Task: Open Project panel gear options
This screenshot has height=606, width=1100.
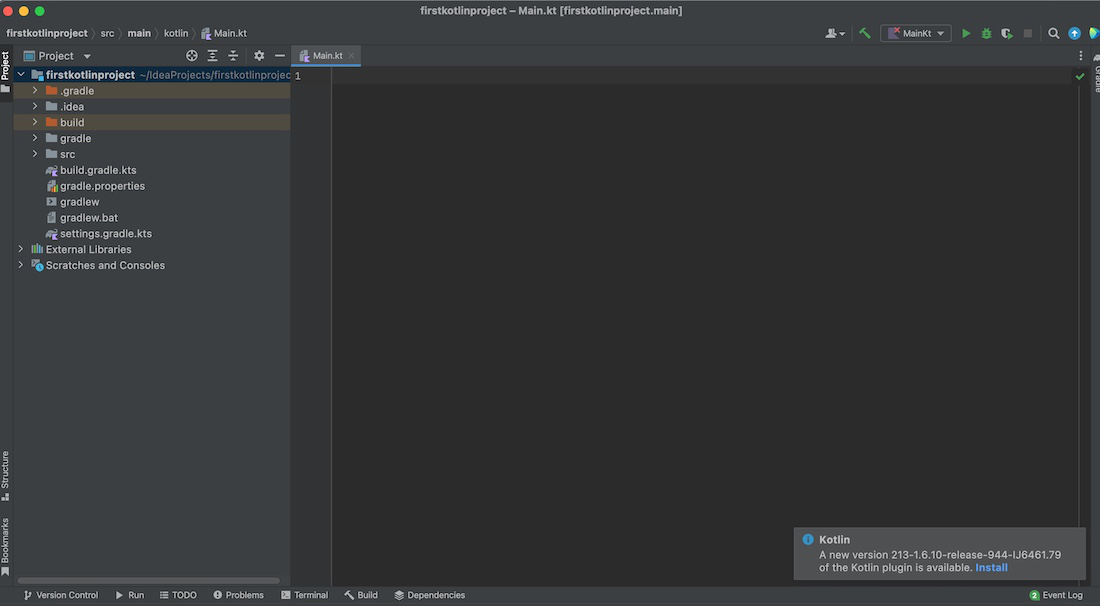Action: pyautogui.click(x=259, y=55)
